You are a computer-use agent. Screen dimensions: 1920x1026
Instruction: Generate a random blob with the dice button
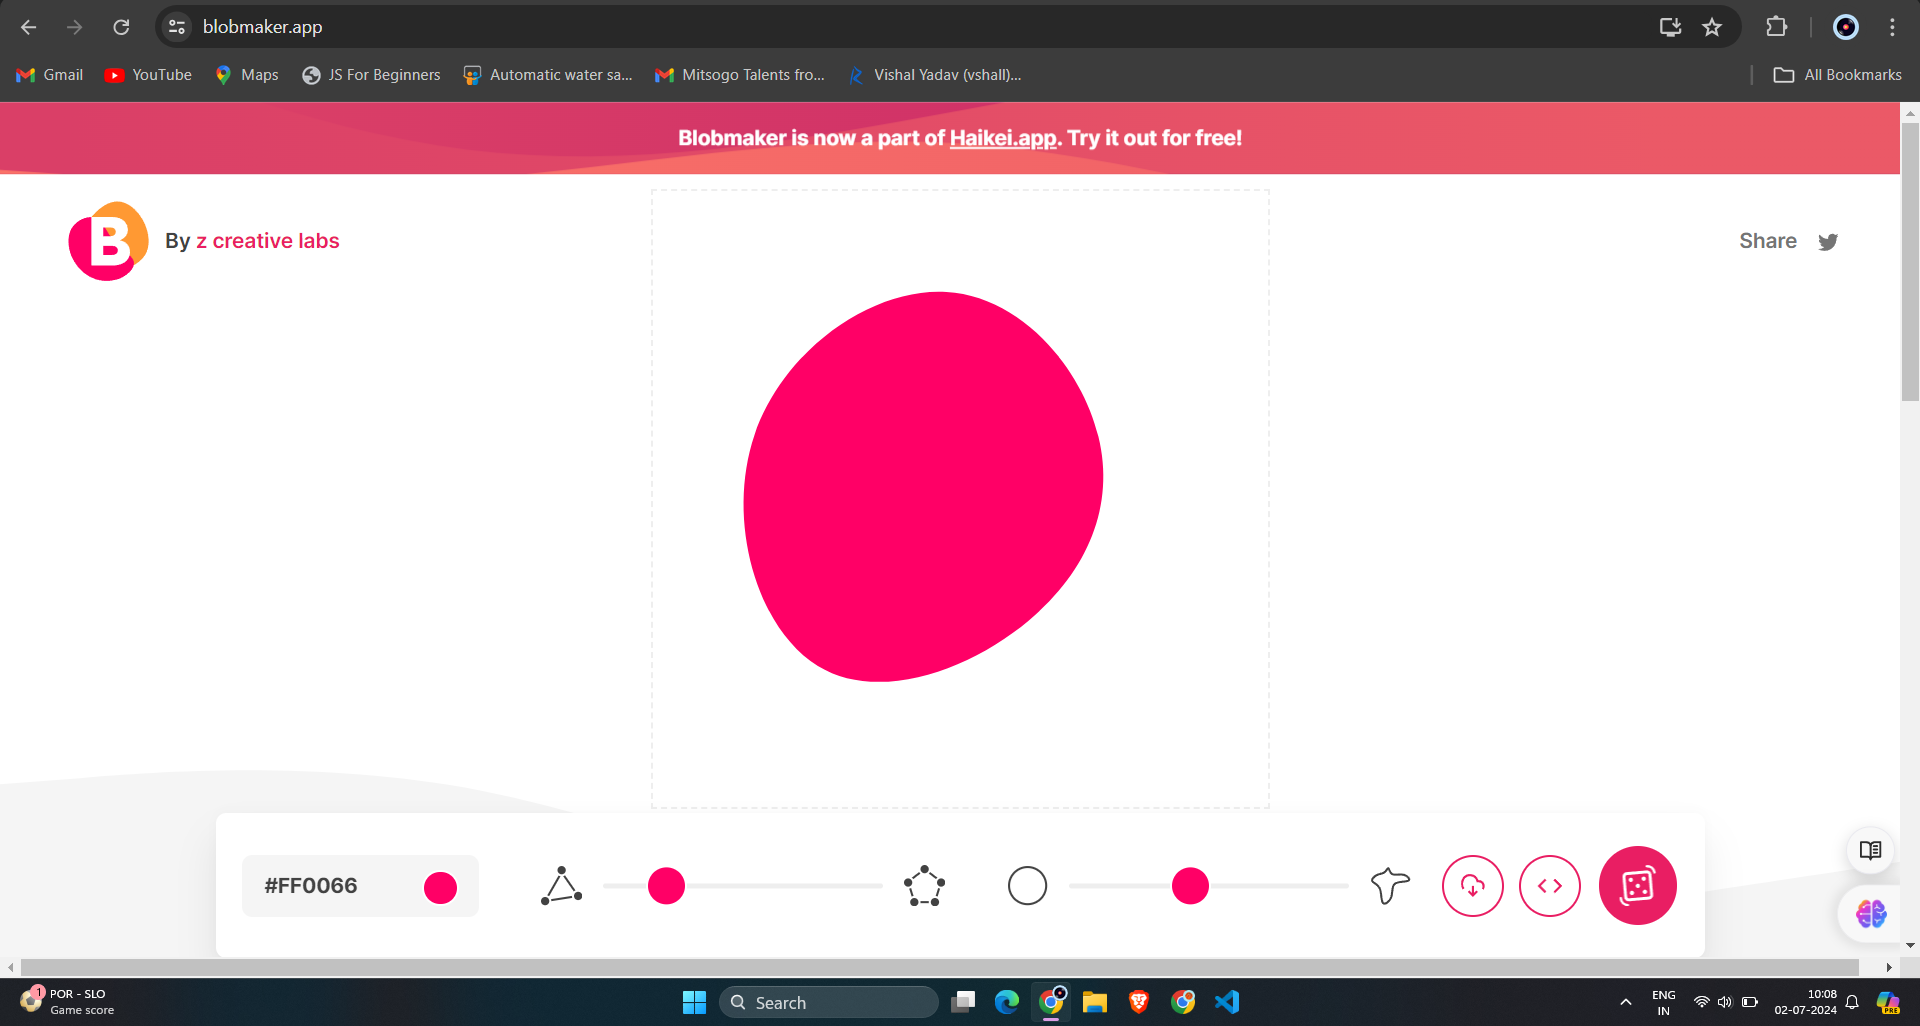pyautogui.click(x=1637, y=885)
